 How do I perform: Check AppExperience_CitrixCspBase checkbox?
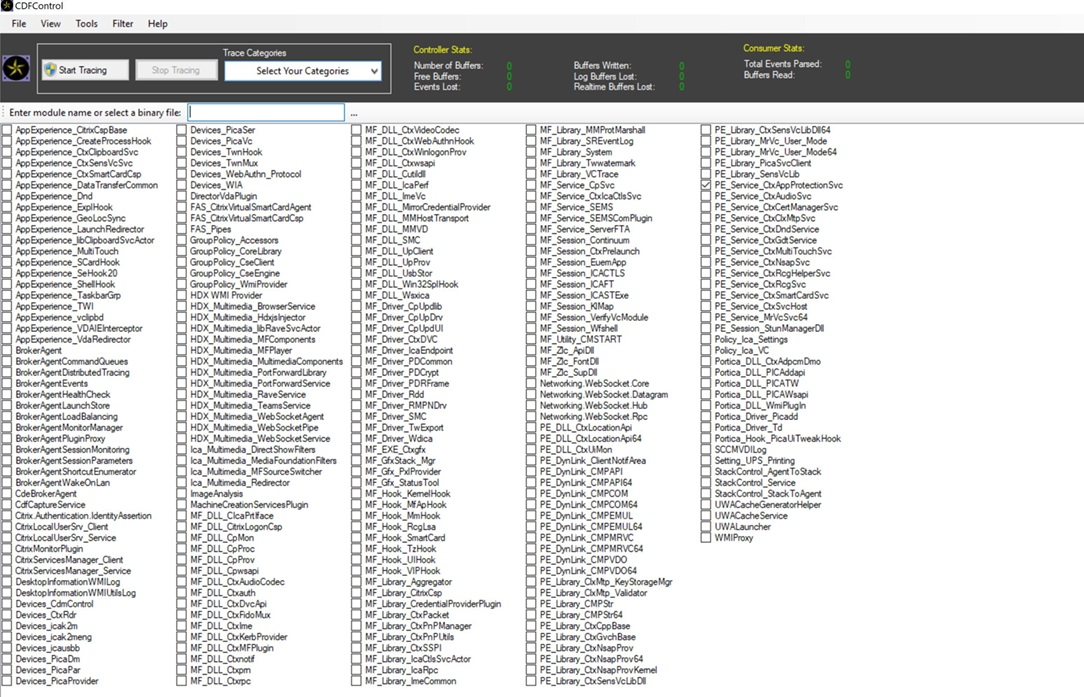(7, 130)
